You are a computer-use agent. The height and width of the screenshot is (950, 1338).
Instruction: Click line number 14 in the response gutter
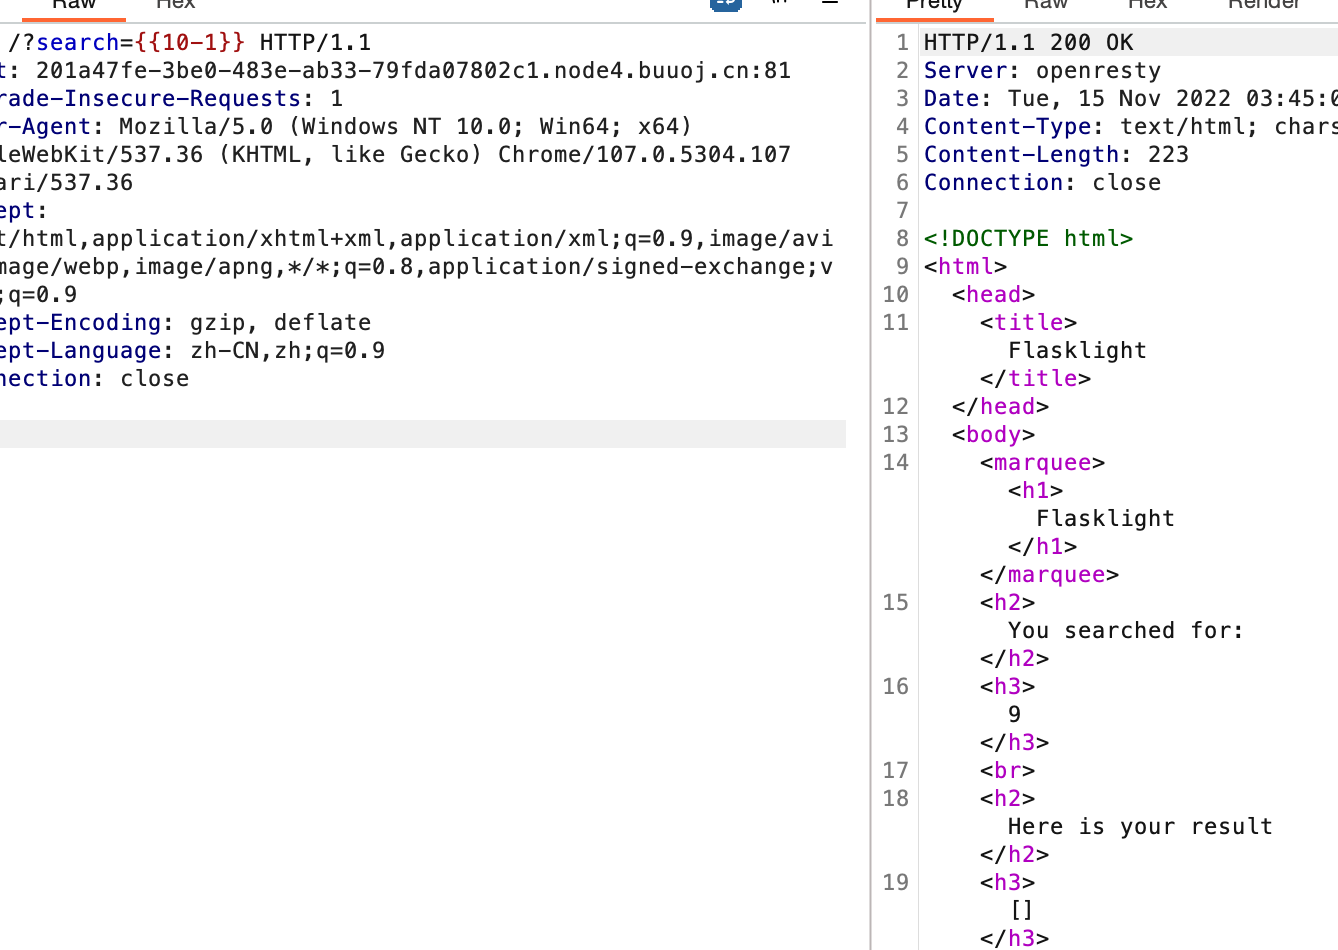tap(895, 462)
